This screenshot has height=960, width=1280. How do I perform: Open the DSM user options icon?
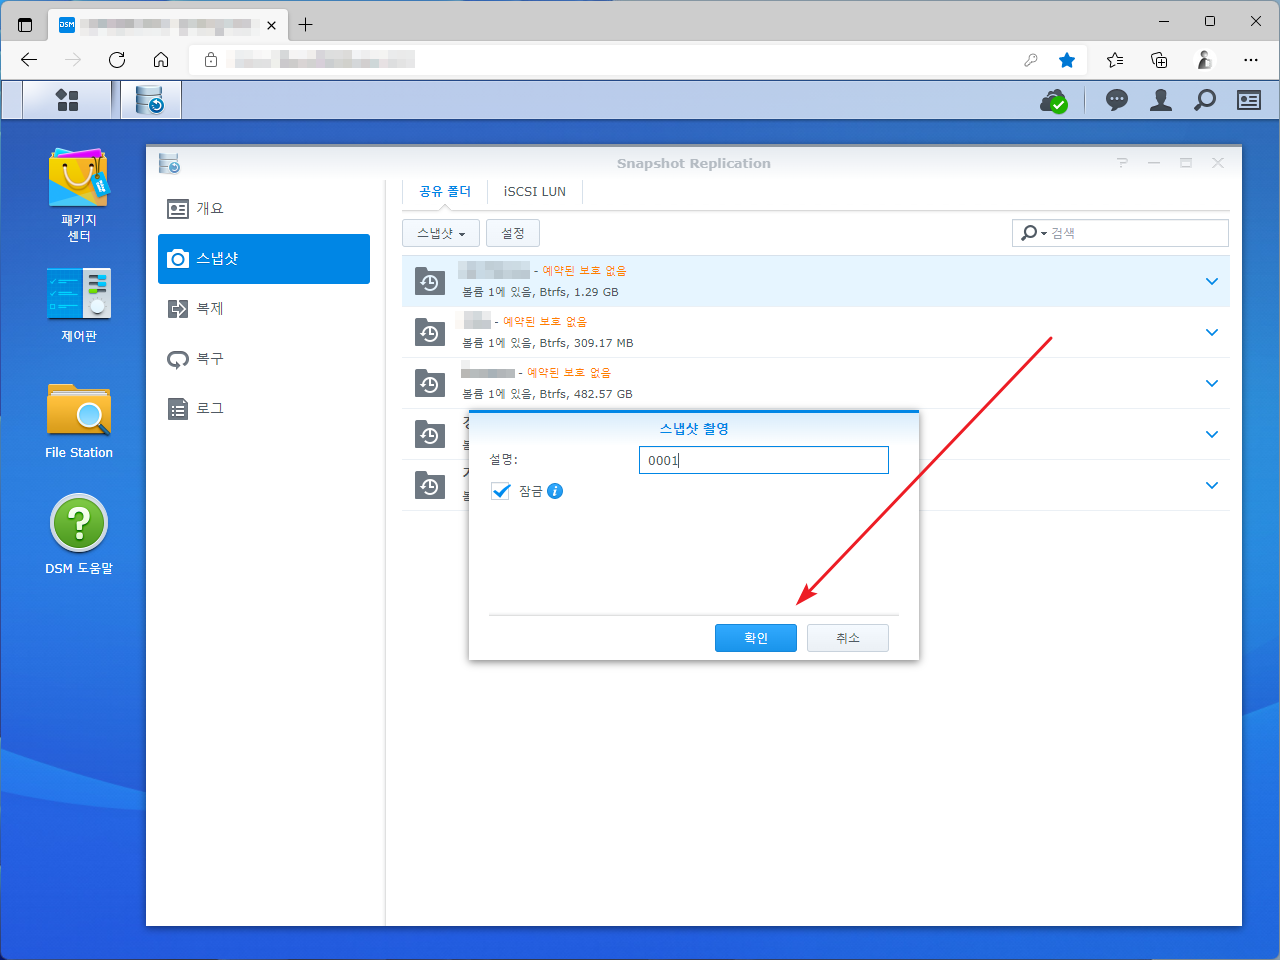pos(1161,100)
